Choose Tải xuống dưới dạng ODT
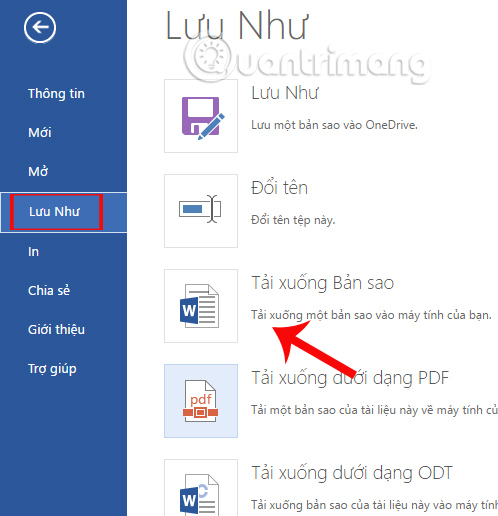The height and width of the screenshot is (516, 498). 352,473
